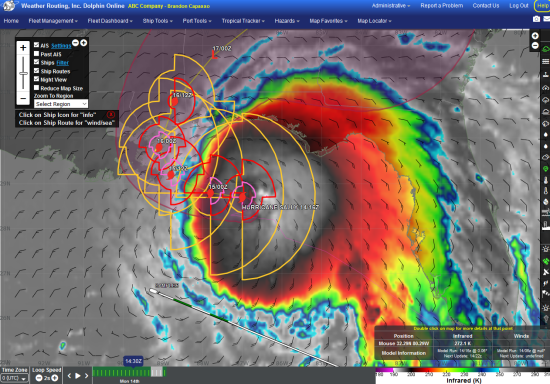This screenshot has width=550, height=384.
Task: Click the AIS Settings link
Action: click(x=61, y=46)
